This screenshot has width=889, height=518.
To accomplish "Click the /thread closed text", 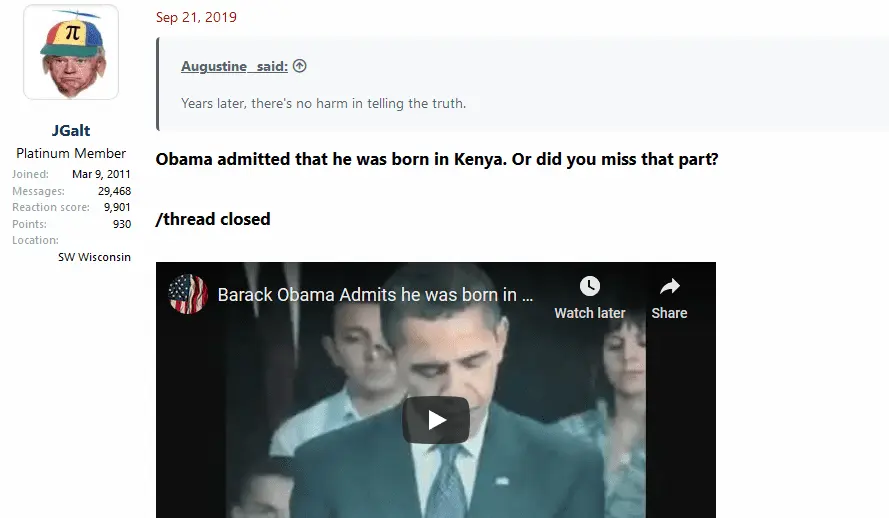I will pyautogui.click(x=213, y=219).
